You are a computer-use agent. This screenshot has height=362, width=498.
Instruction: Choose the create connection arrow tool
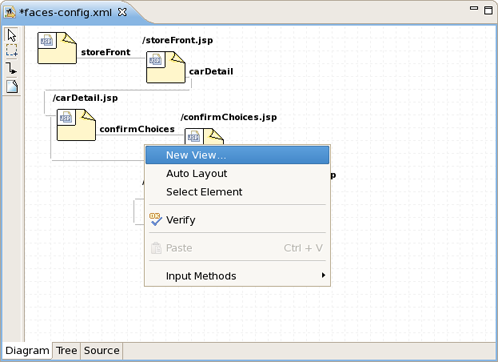click(12, 69)
